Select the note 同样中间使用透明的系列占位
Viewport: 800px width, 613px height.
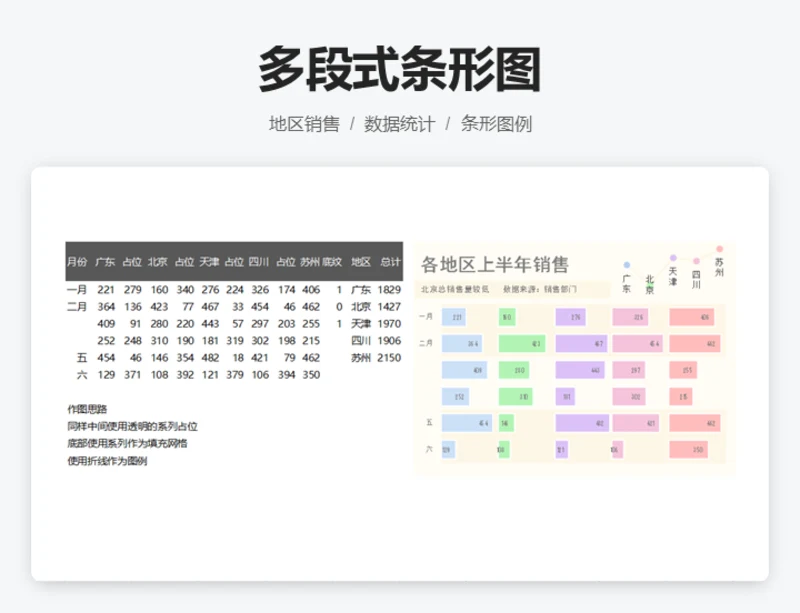point(133,426)
